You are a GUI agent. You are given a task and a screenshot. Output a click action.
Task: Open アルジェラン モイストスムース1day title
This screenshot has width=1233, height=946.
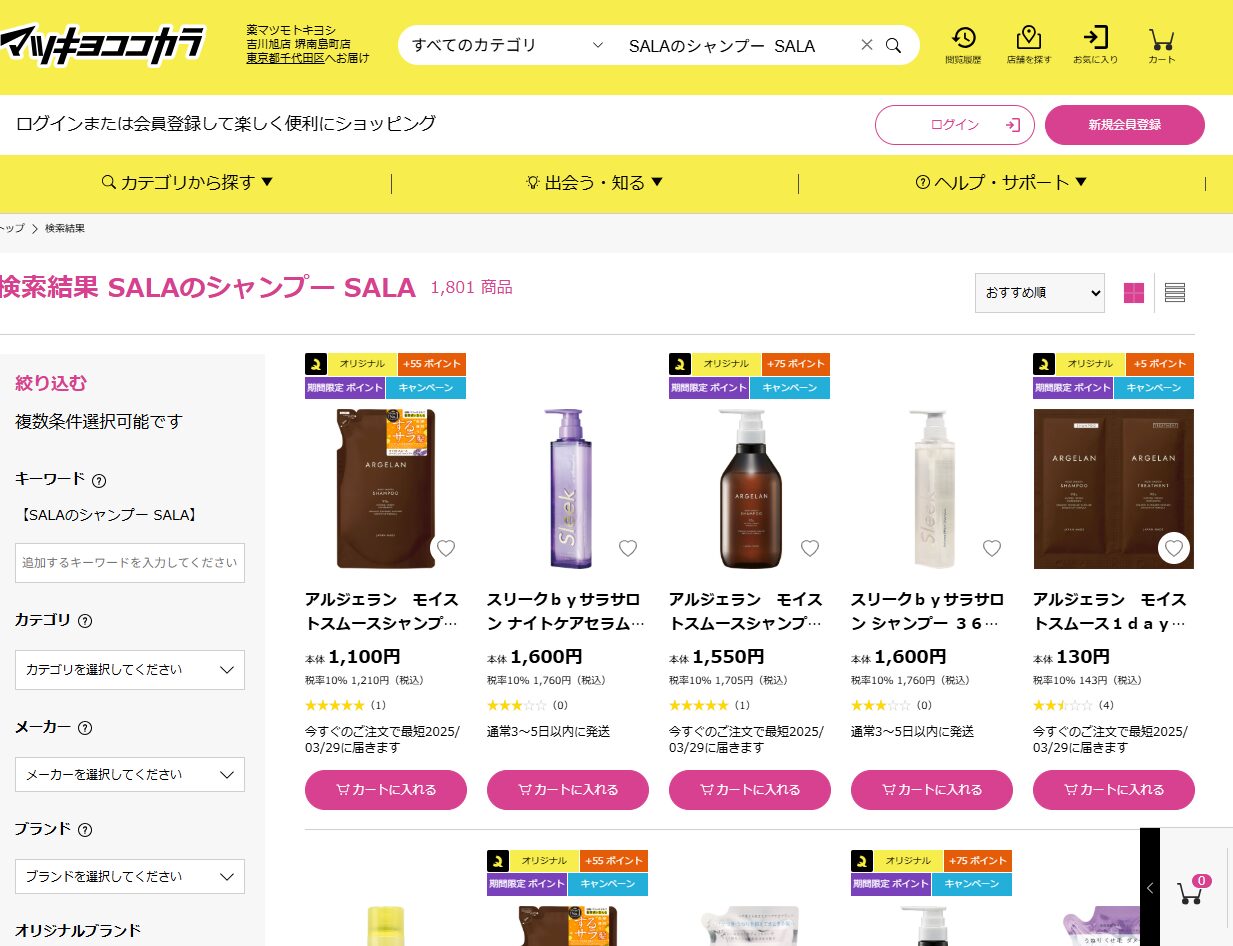1112,611
